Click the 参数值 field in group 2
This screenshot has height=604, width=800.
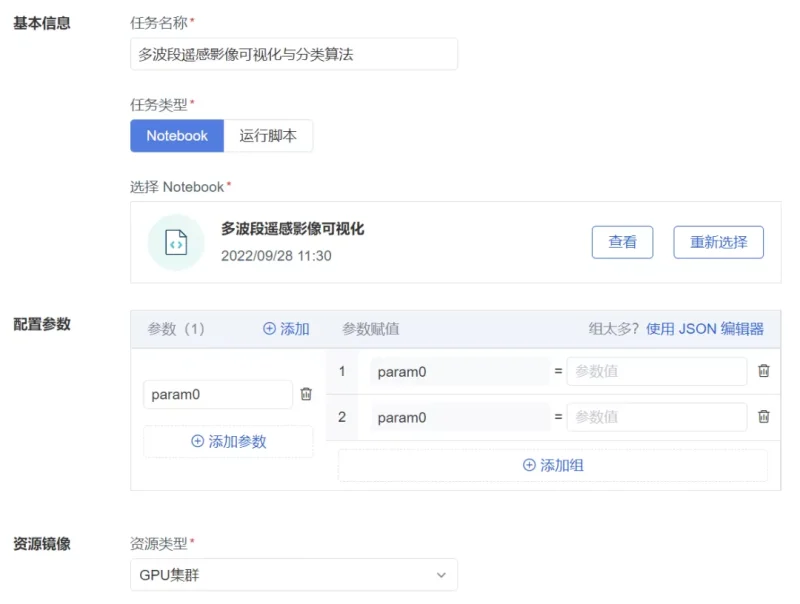click(656, 417)
